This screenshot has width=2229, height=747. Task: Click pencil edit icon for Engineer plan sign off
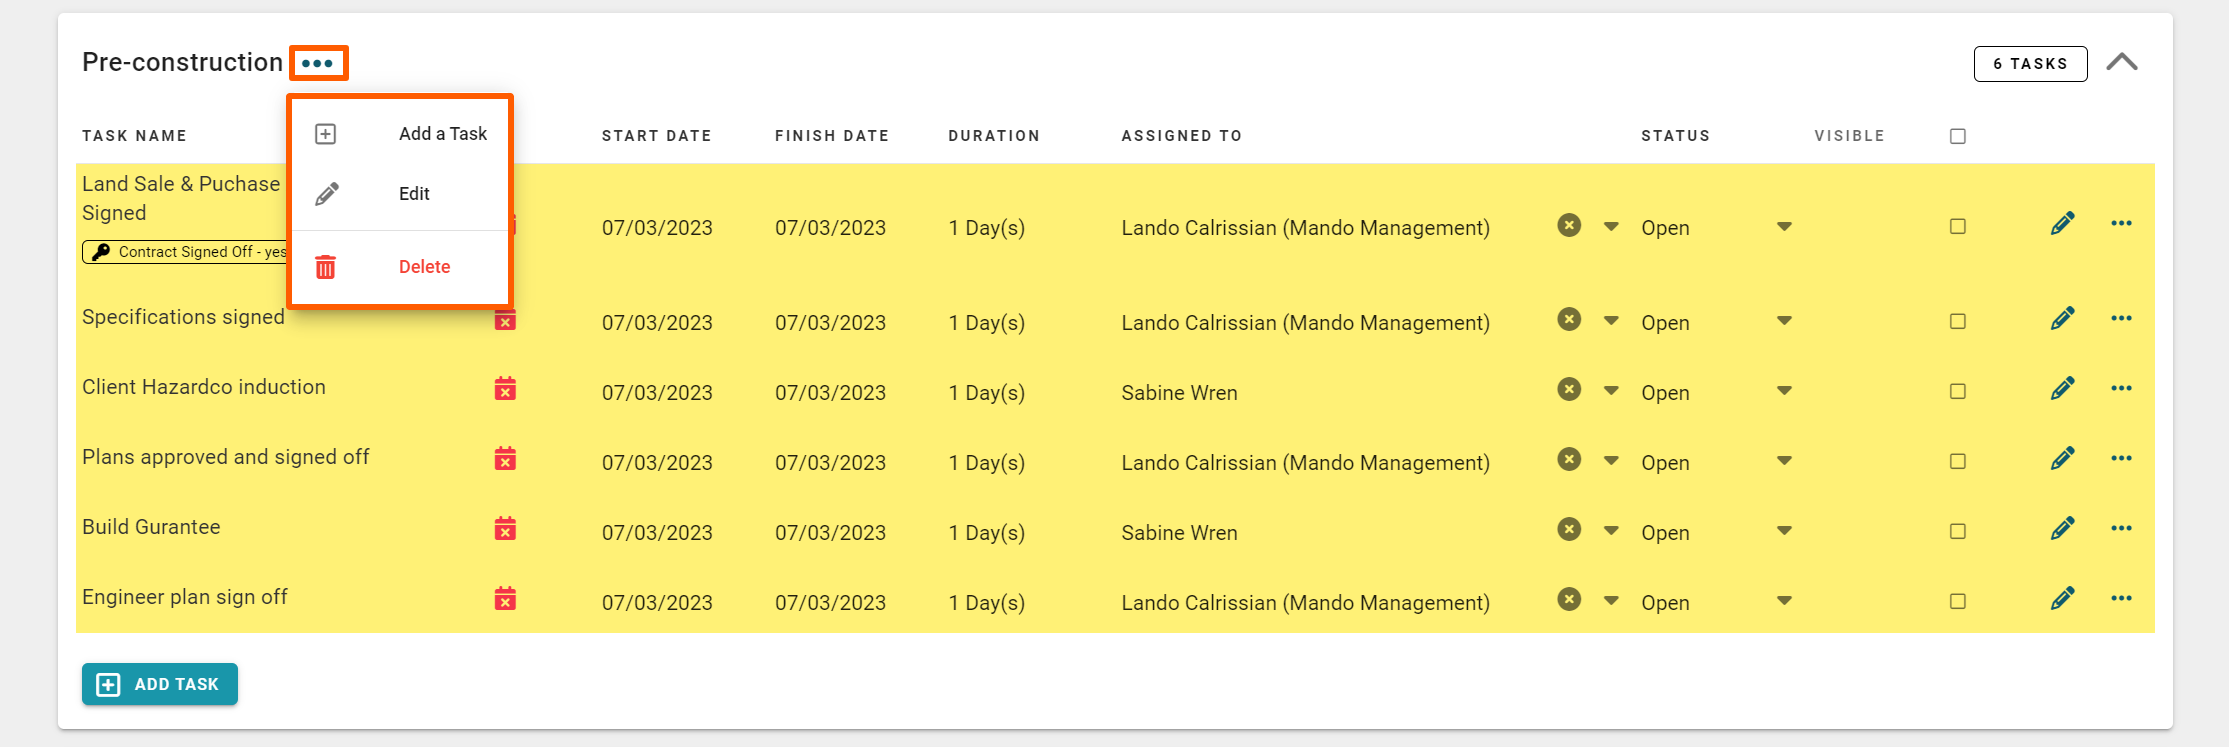coord(2062,599)
